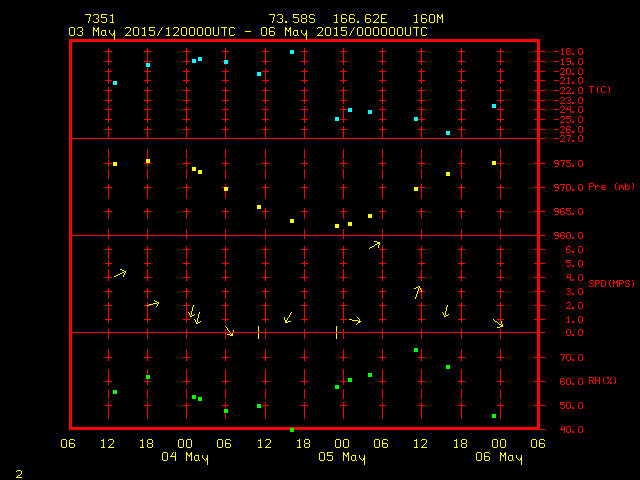Select the 73.58S latitude text

290,19
